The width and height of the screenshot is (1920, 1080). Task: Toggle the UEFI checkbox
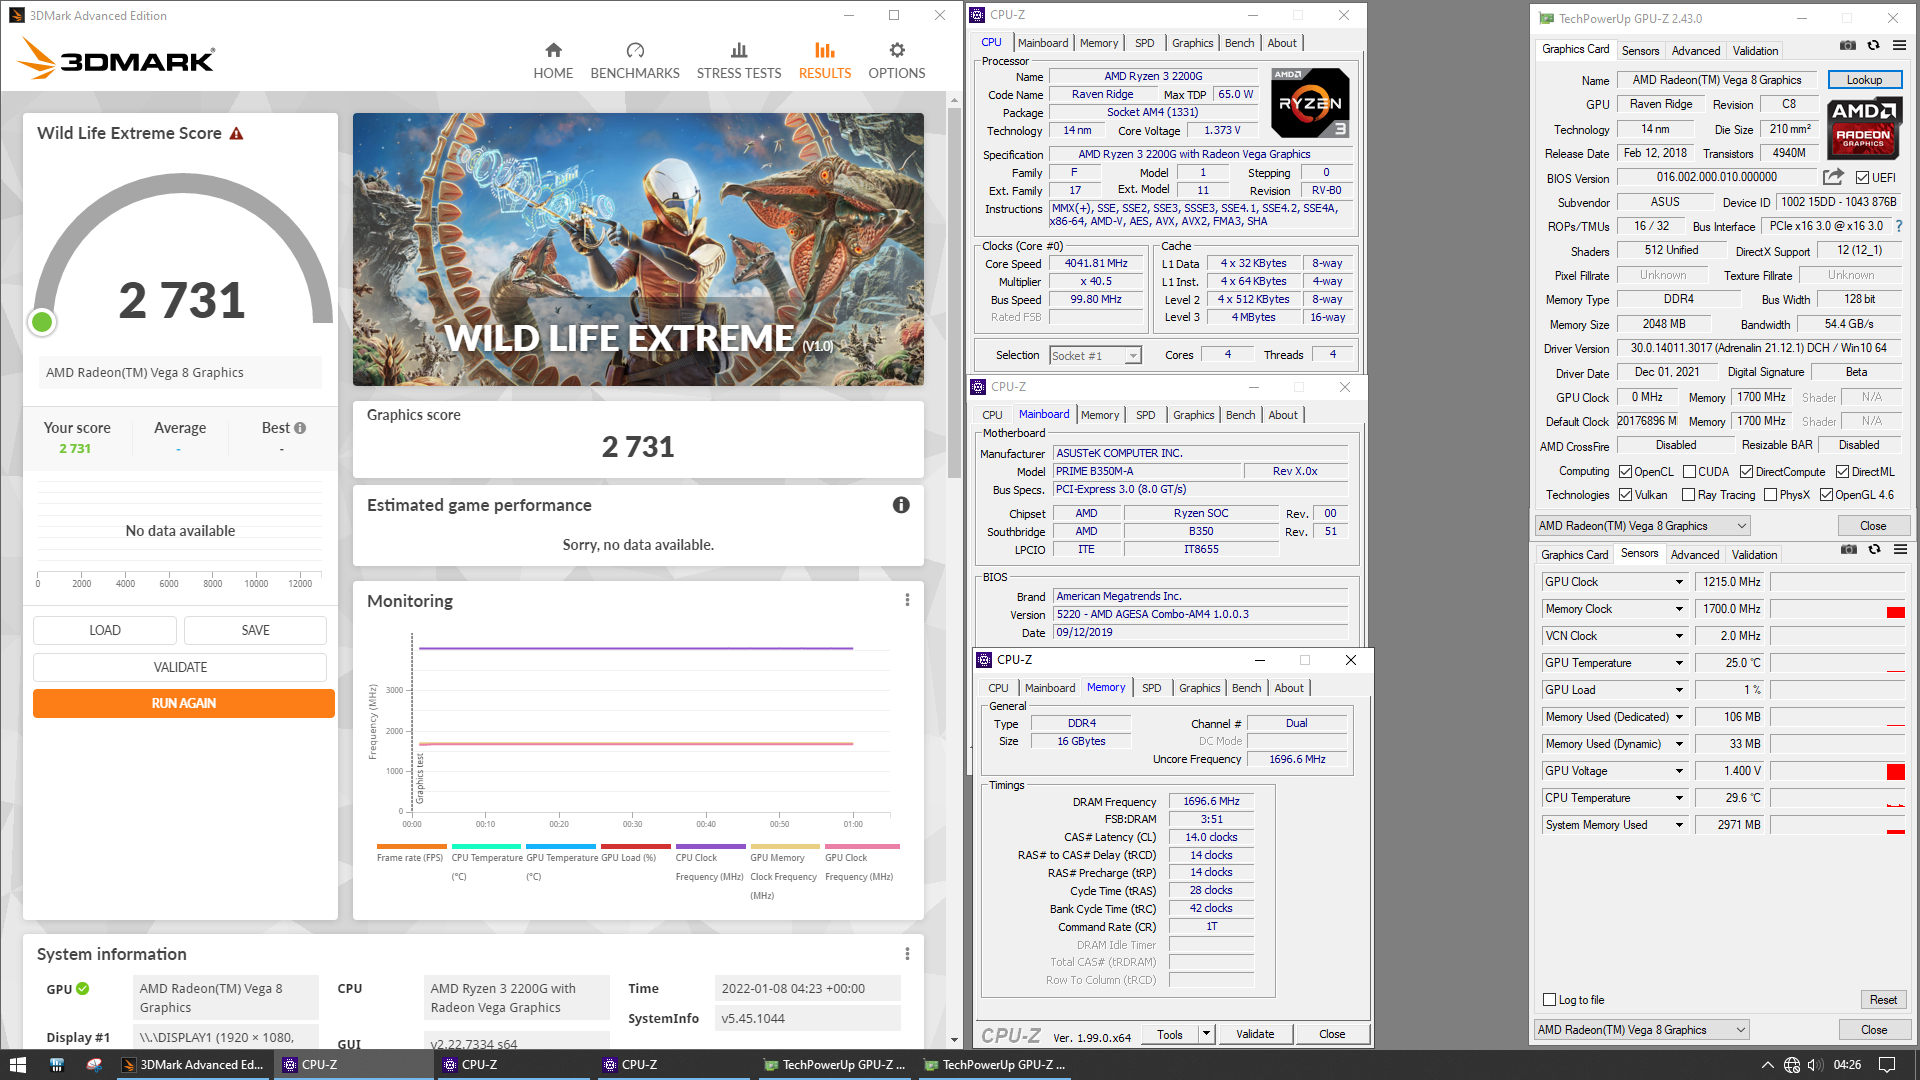[1862, 178]
